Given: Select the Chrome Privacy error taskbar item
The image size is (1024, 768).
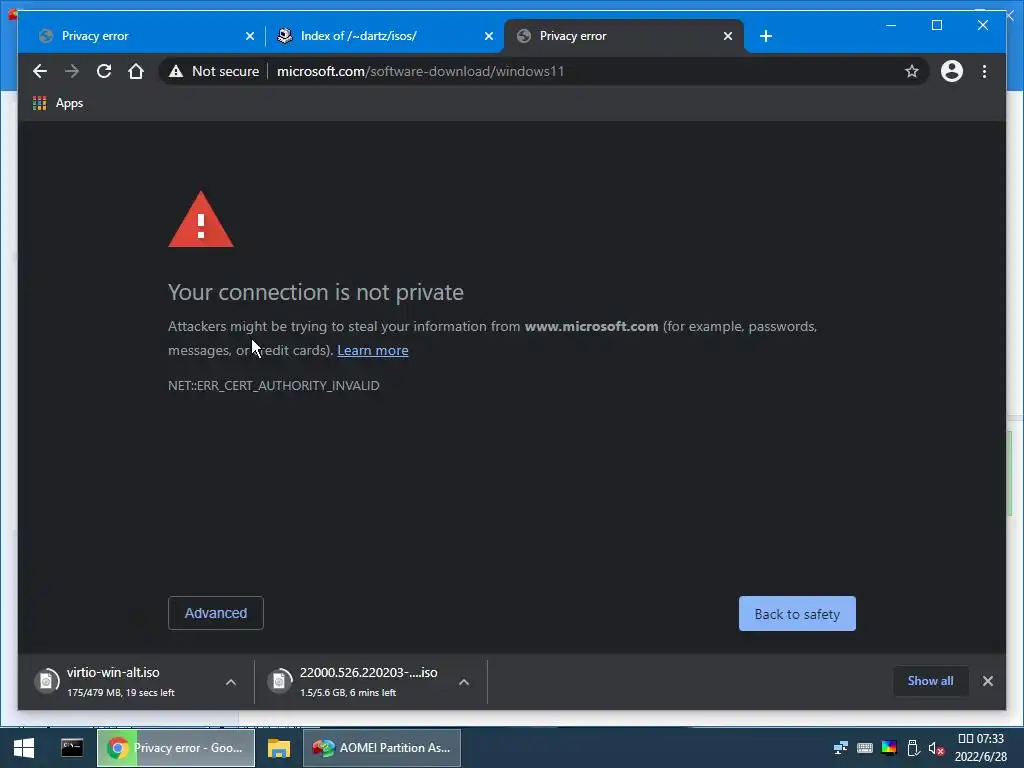Looking at the screenshot, I should (x=176, y=748).
